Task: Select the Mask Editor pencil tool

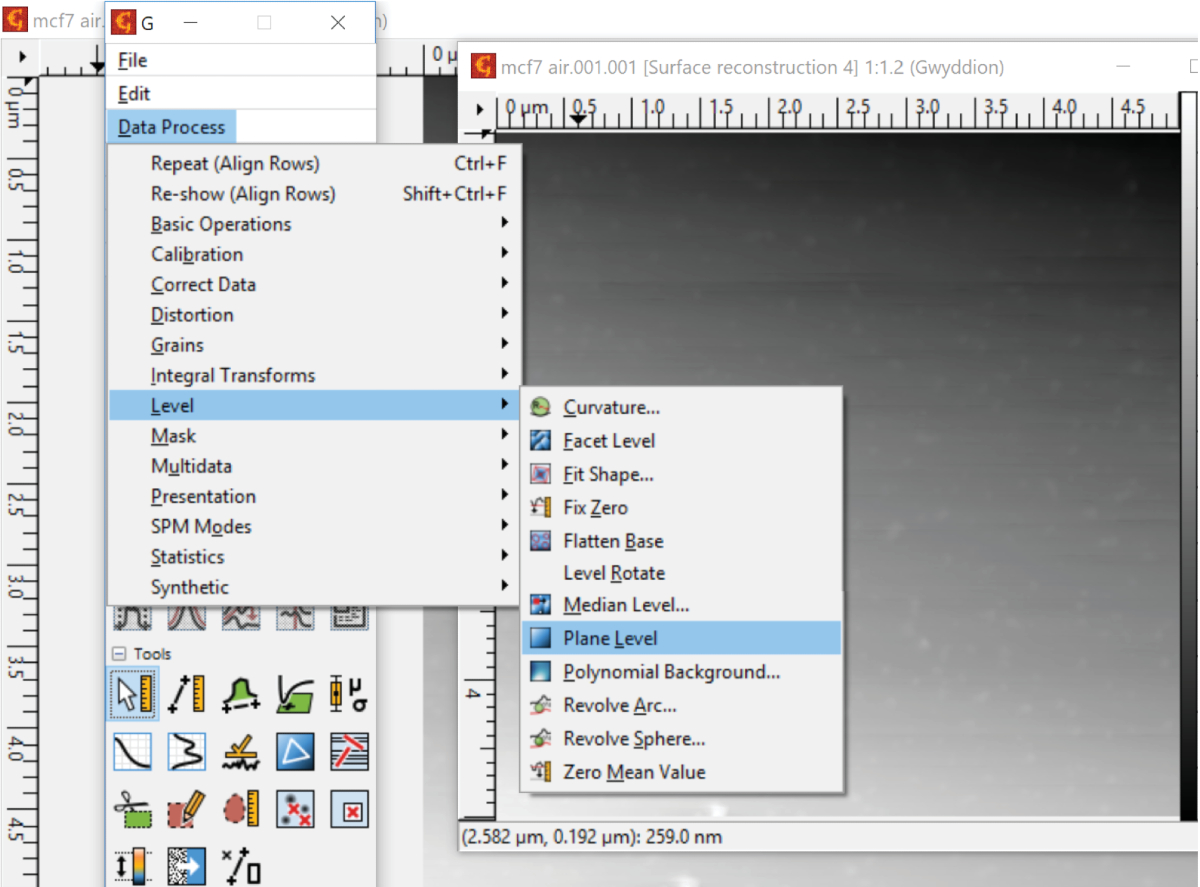Action: (186, 809)
